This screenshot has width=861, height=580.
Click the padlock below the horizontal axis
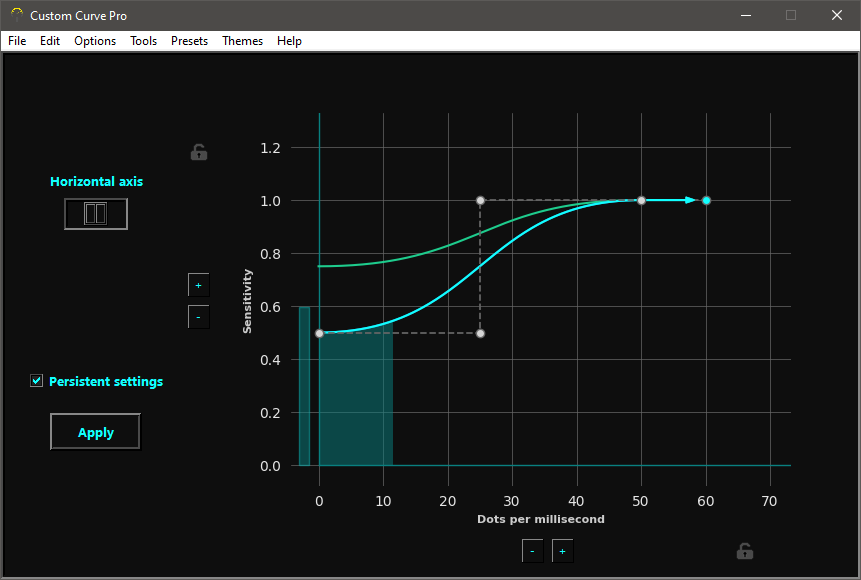(744, 551)
